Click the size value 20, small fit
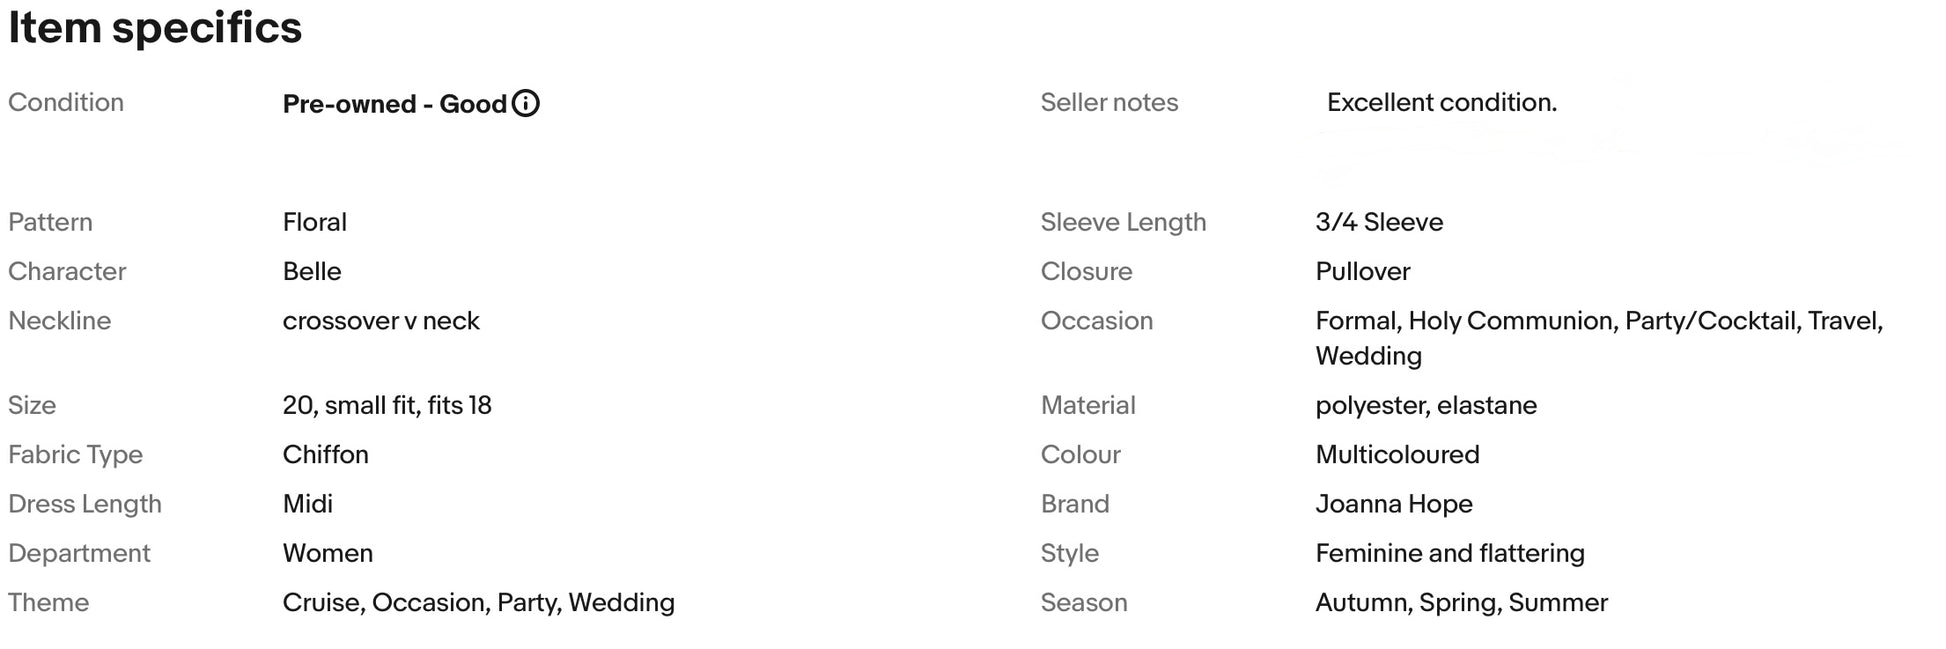The width and height of the screenshot is (1946, 649). [x=387, y=405]
